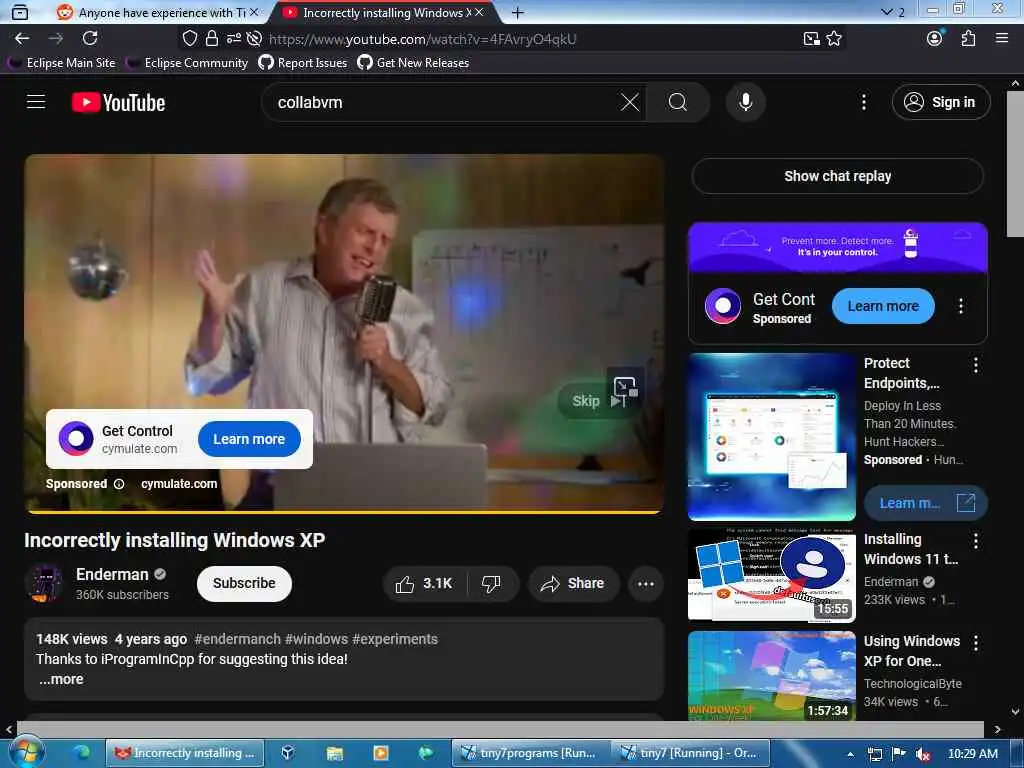Click the Sign in button
Viewport: 1024px width, 768px height.
click(x=940, y=102)
